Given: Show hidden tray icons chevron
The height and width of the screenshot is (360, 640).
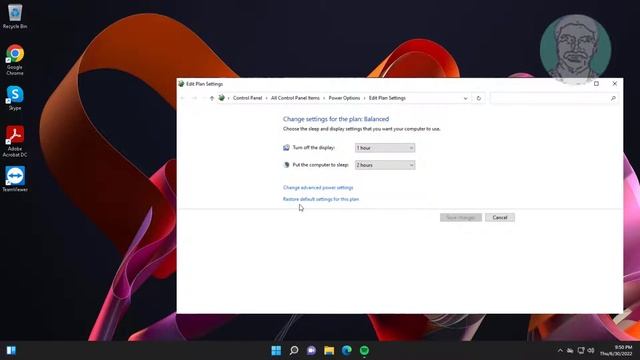Looking at the screenshot, I should click(x=560, y=350).
